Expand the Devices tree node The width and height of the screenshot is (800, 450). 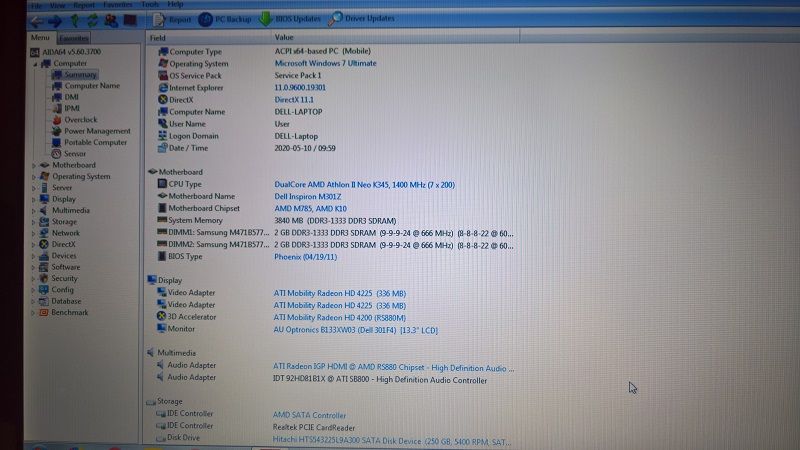(x=34, y=256)
